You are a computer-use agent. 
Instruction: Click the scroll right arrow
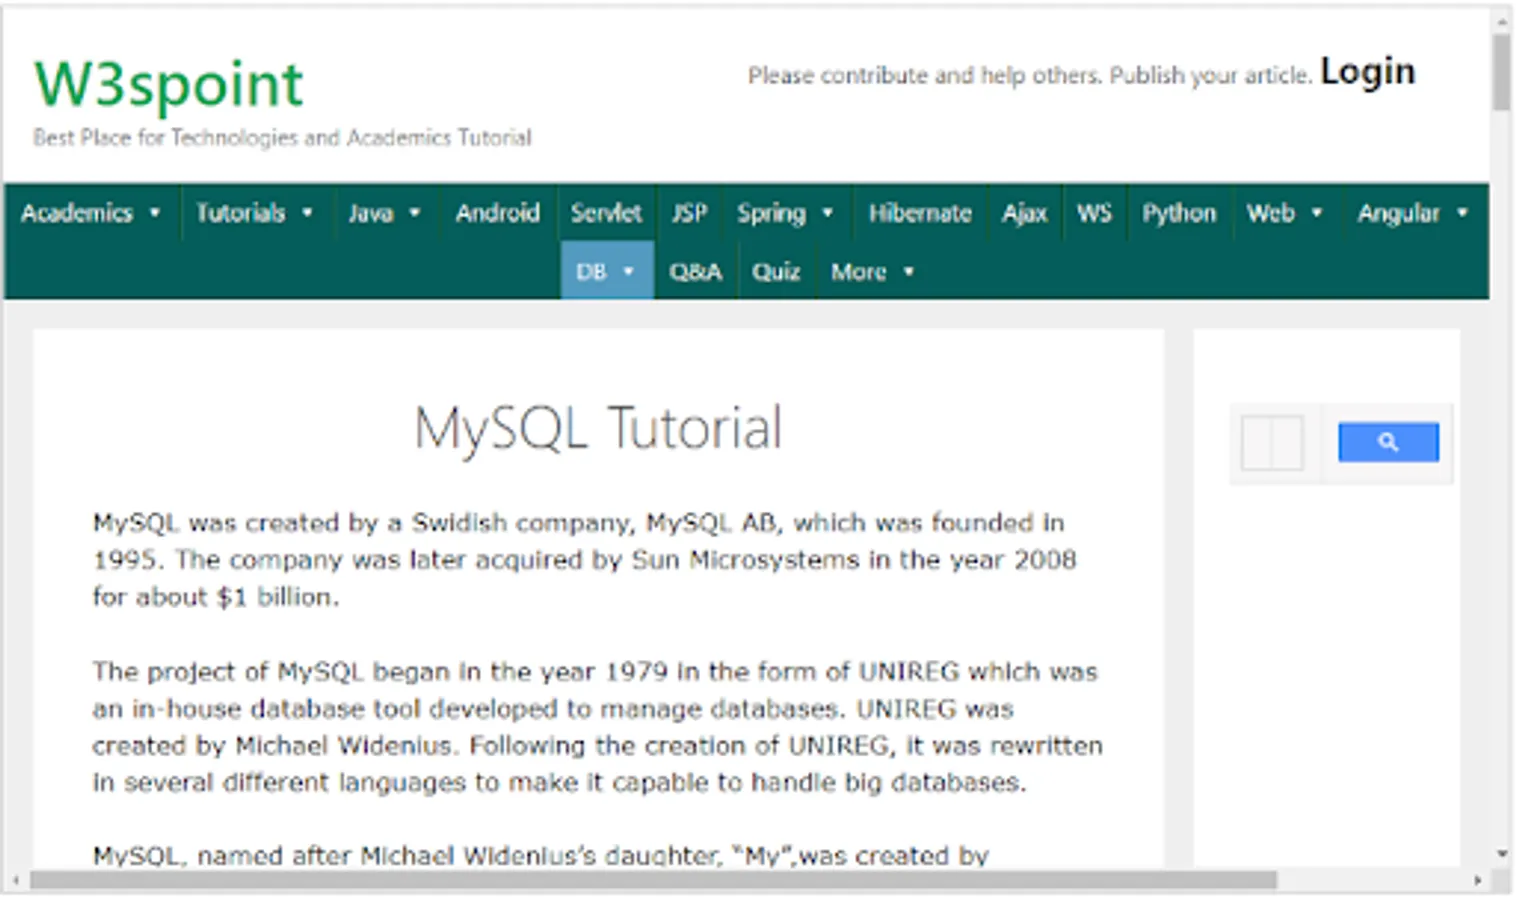1478,881
